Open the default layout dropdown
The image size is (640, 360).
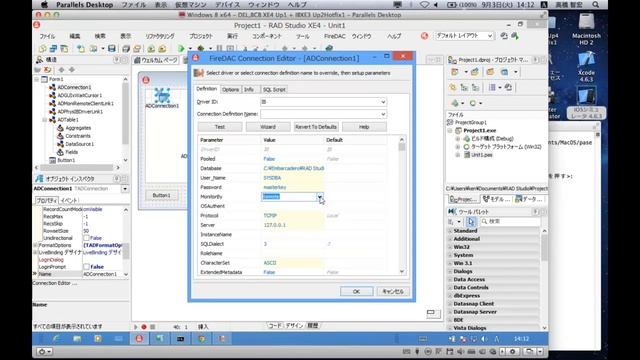[x=489, y=36]
